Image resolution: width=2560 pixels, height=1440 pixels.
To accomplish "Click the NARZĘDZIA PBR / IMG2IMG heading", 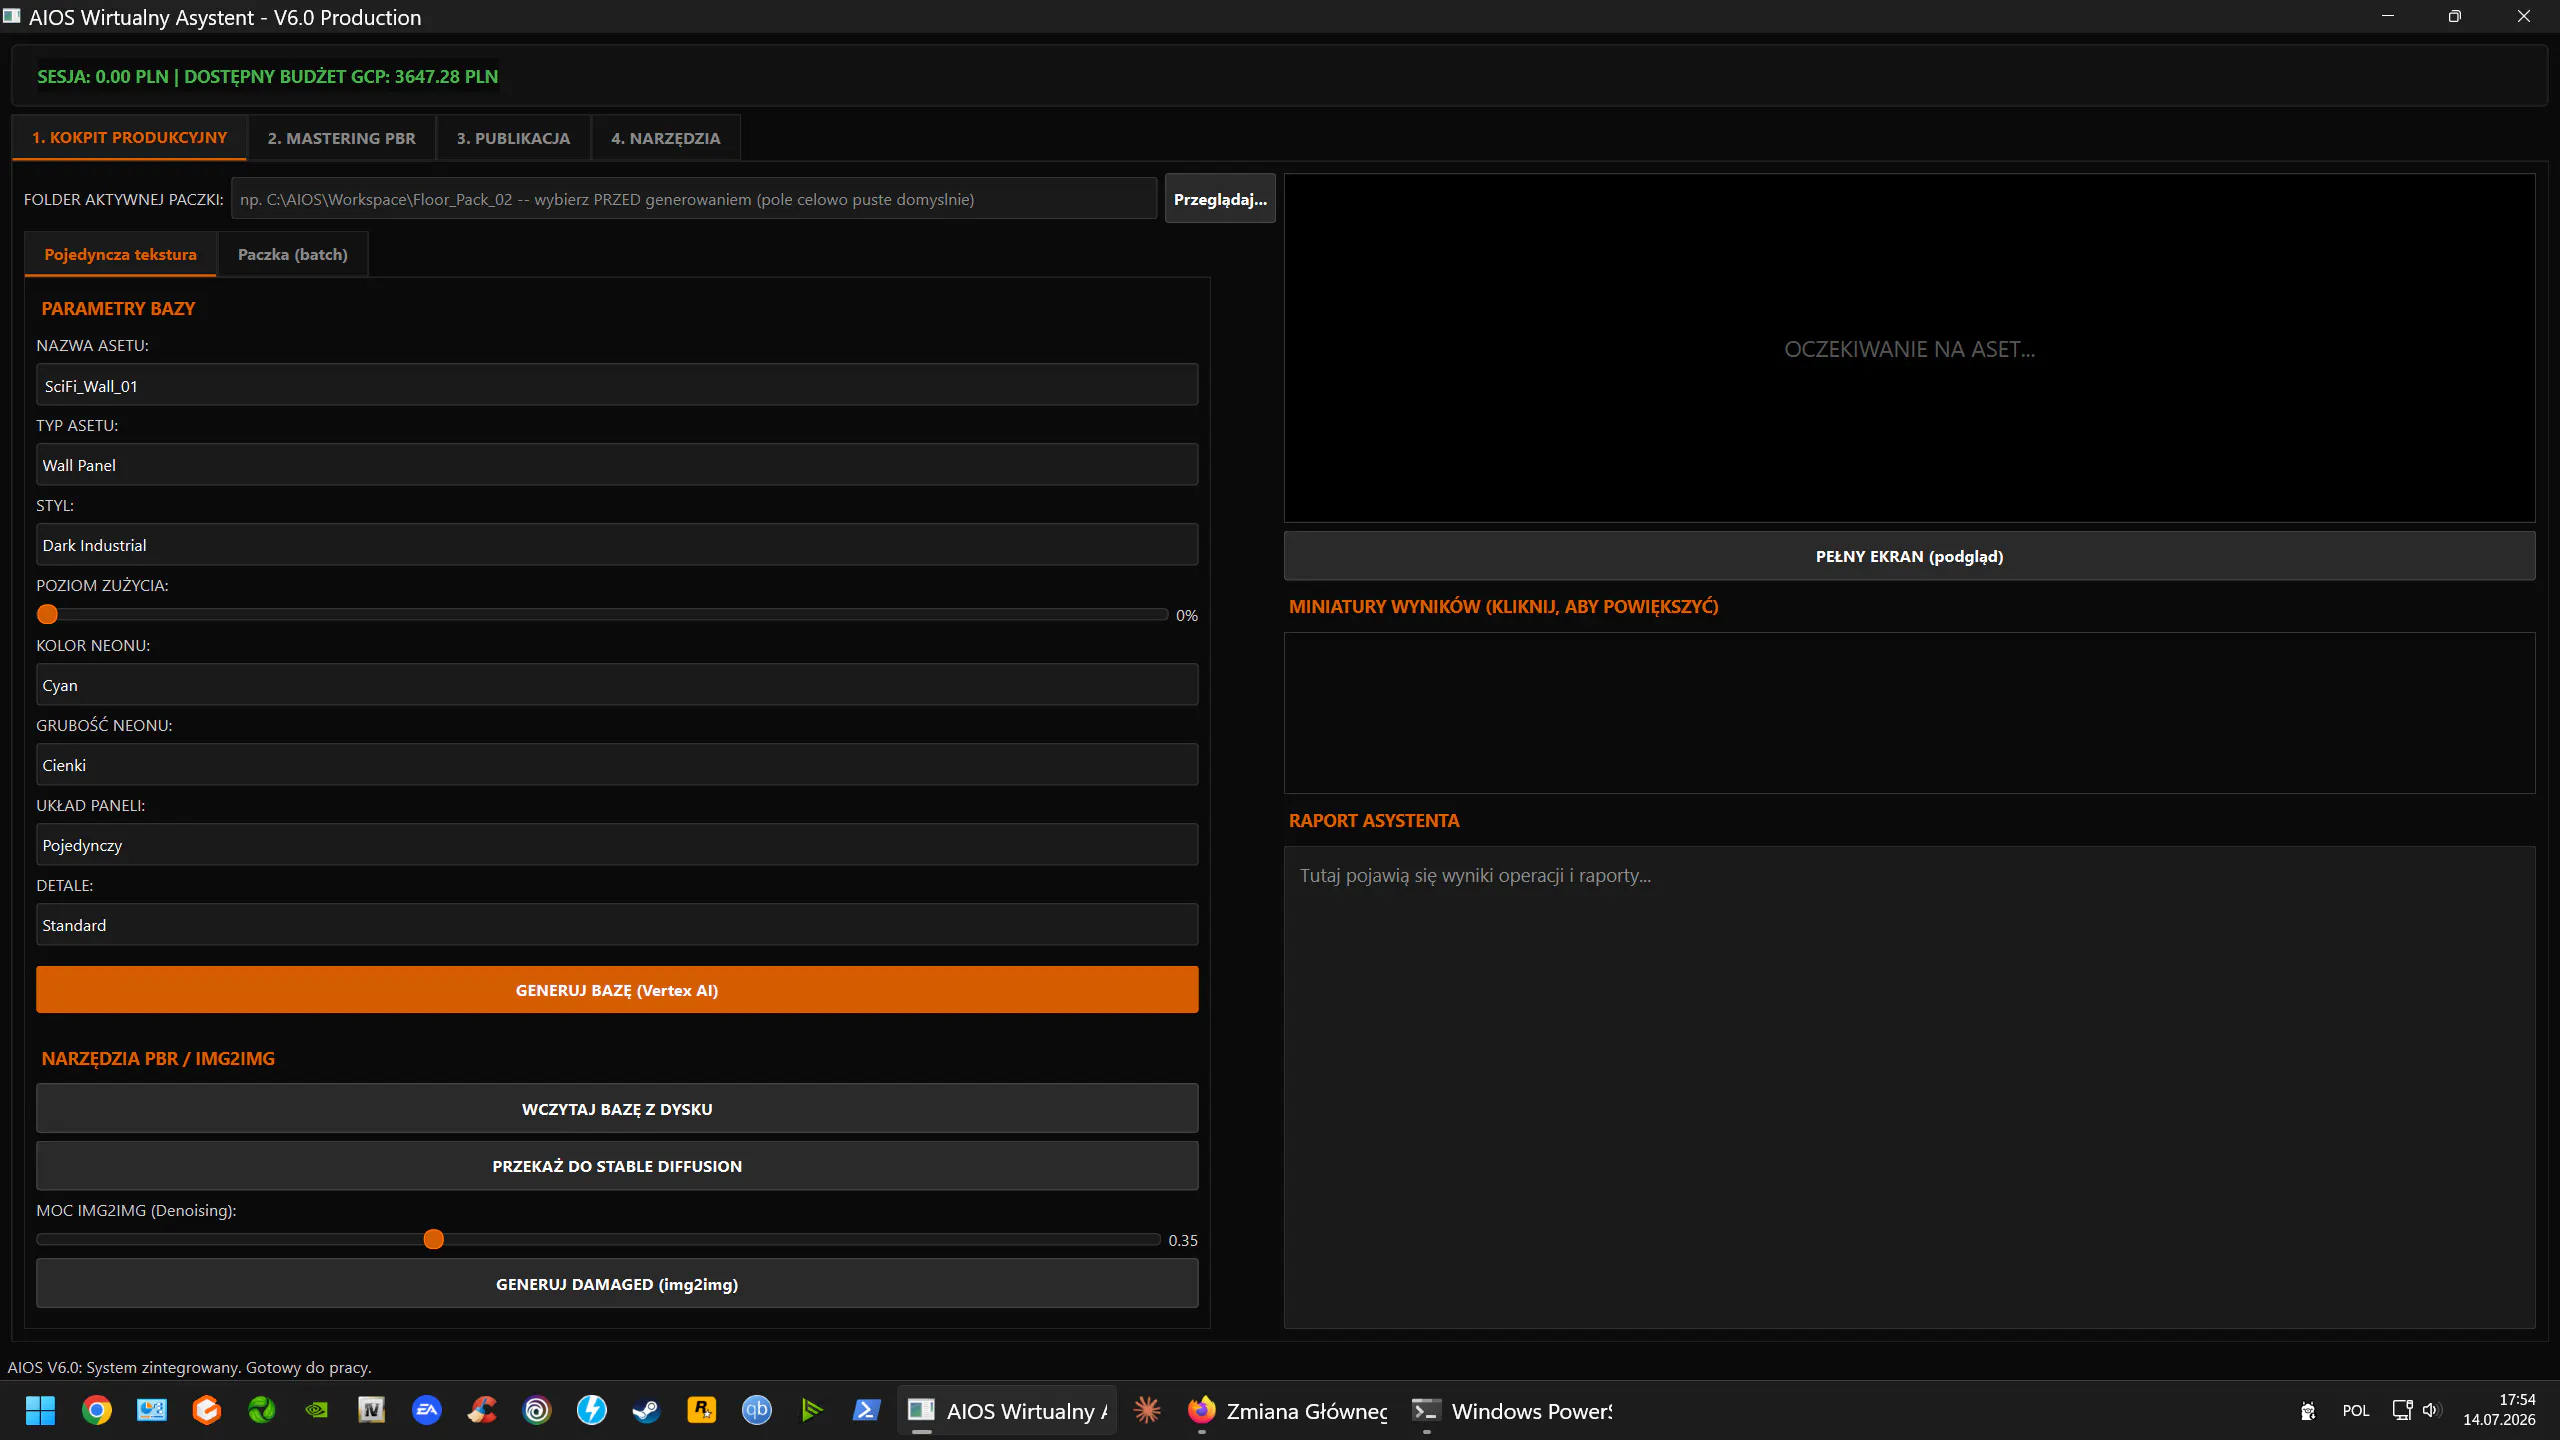I will [158, 1058].
